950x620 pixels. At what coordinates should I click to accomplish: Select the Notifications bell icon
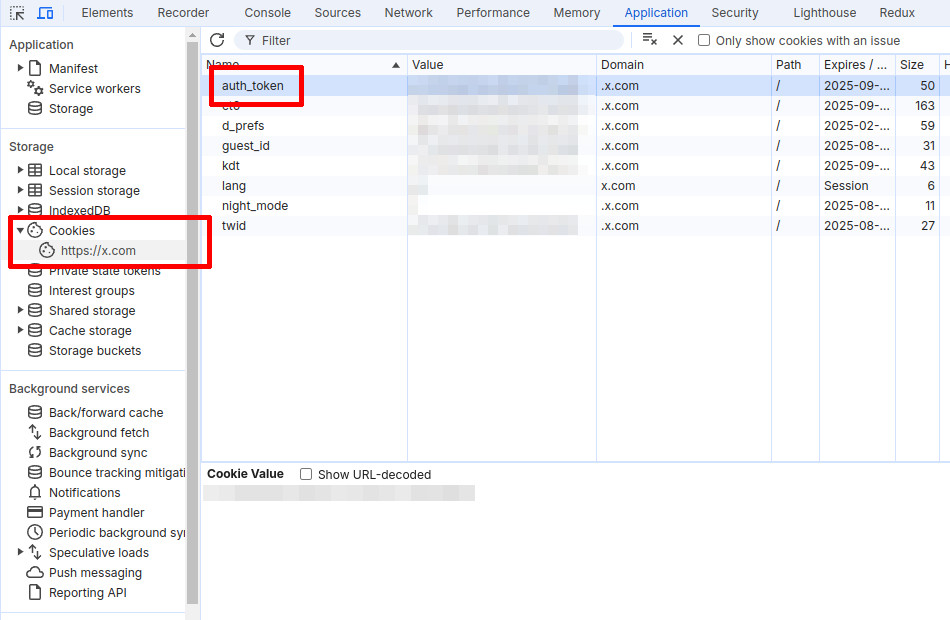(x=37, y=492)
